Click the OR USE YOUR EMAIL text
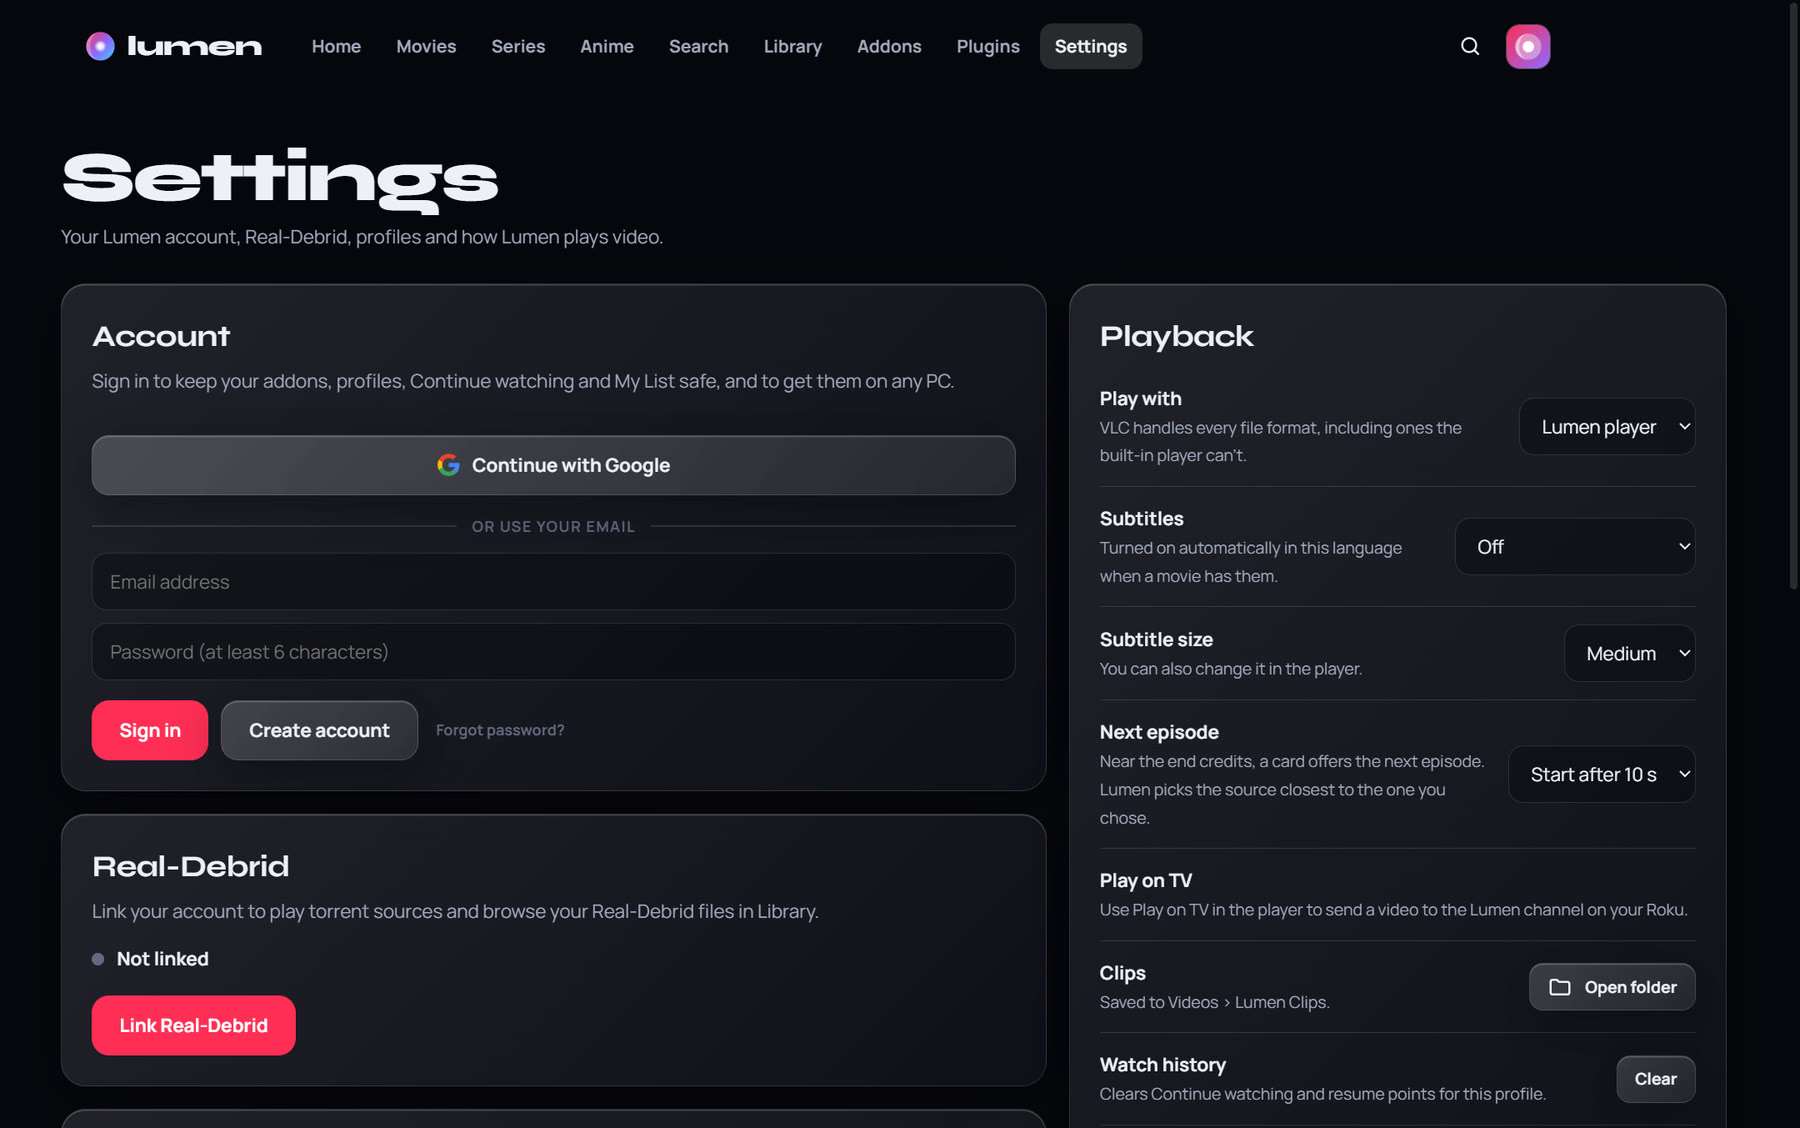This screenshot has height=1128, width=1800. (554, 527)
